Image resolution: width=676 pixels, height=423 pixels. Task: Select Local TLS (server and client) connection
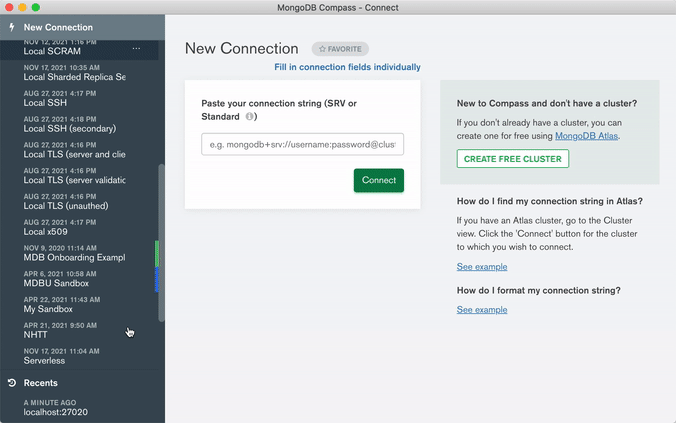coord(79,150)
